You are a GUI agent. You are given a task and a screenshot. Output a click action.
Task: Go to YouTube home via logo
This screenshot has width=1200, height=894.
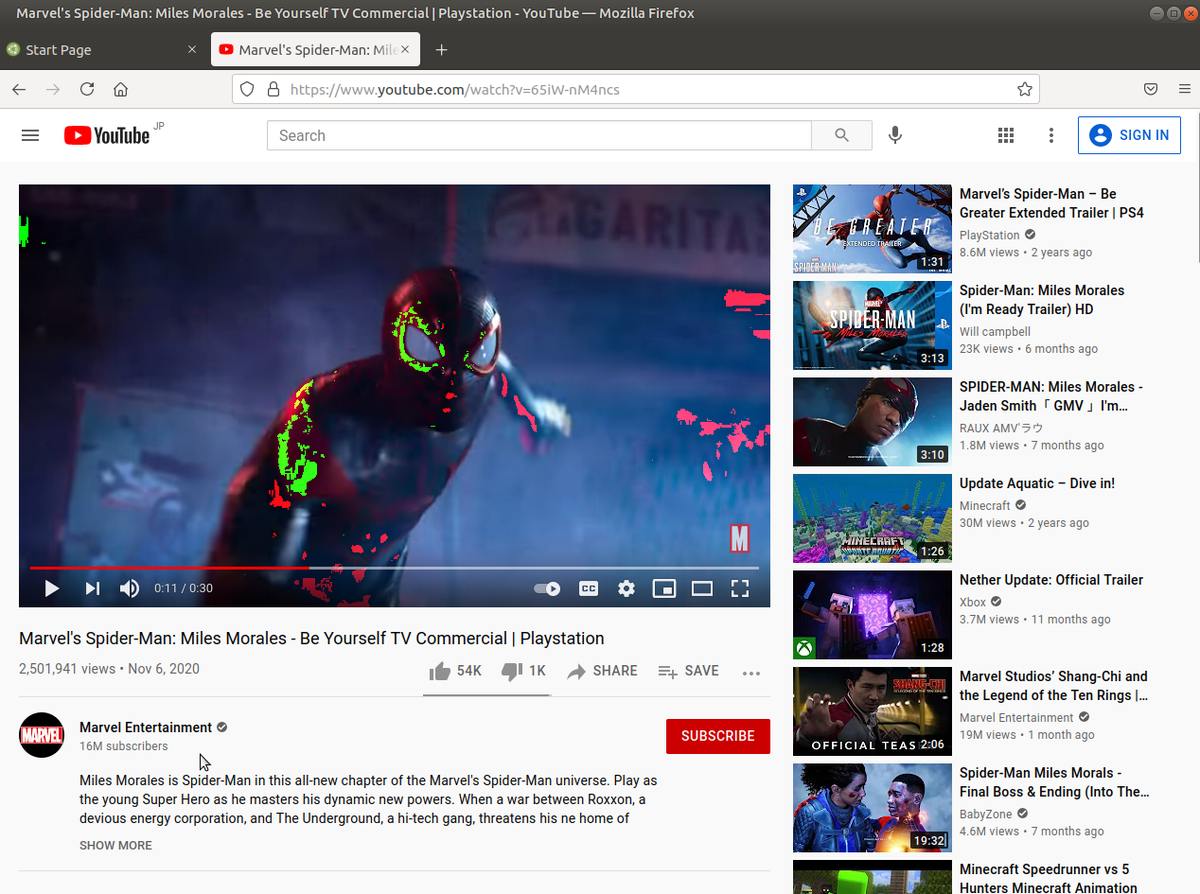tap(107, 135)
